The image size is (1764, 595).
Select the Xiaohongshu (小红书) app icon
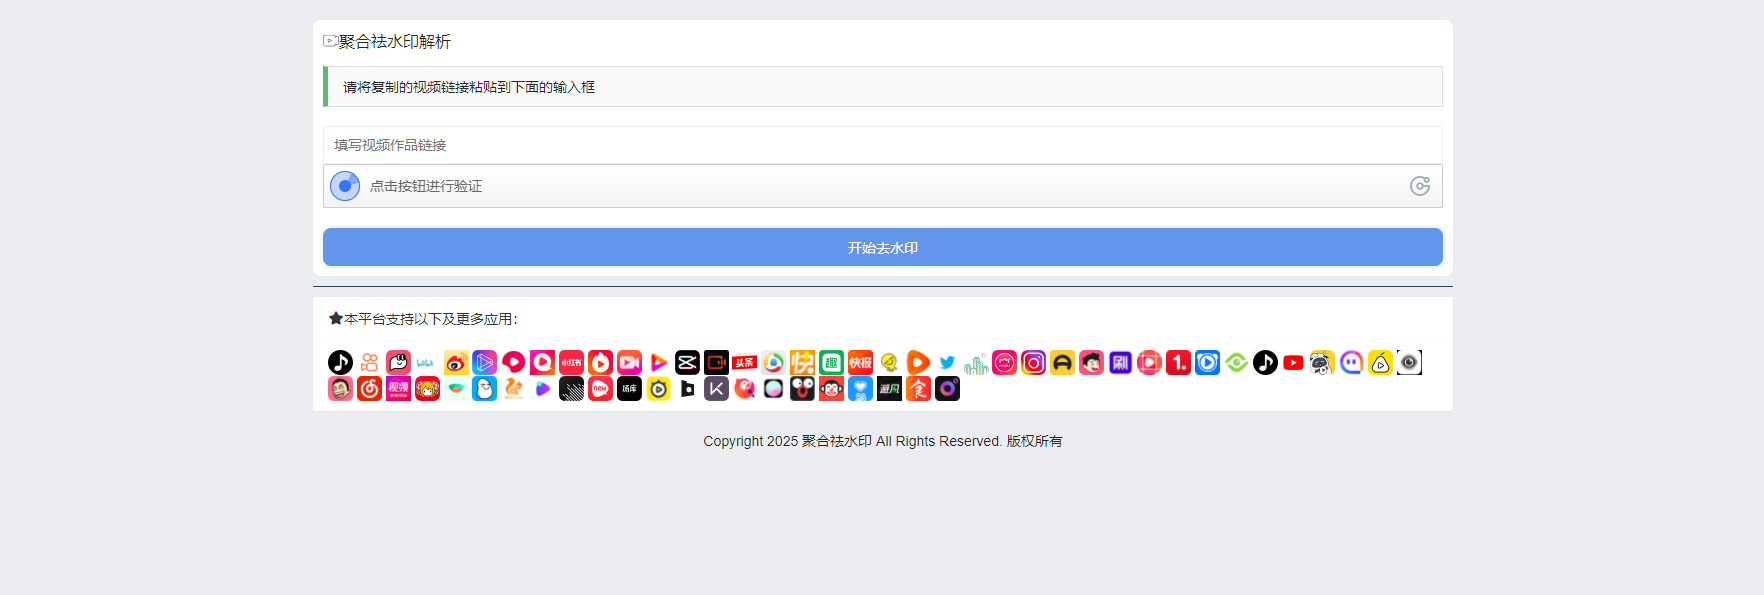coord(571,363)
